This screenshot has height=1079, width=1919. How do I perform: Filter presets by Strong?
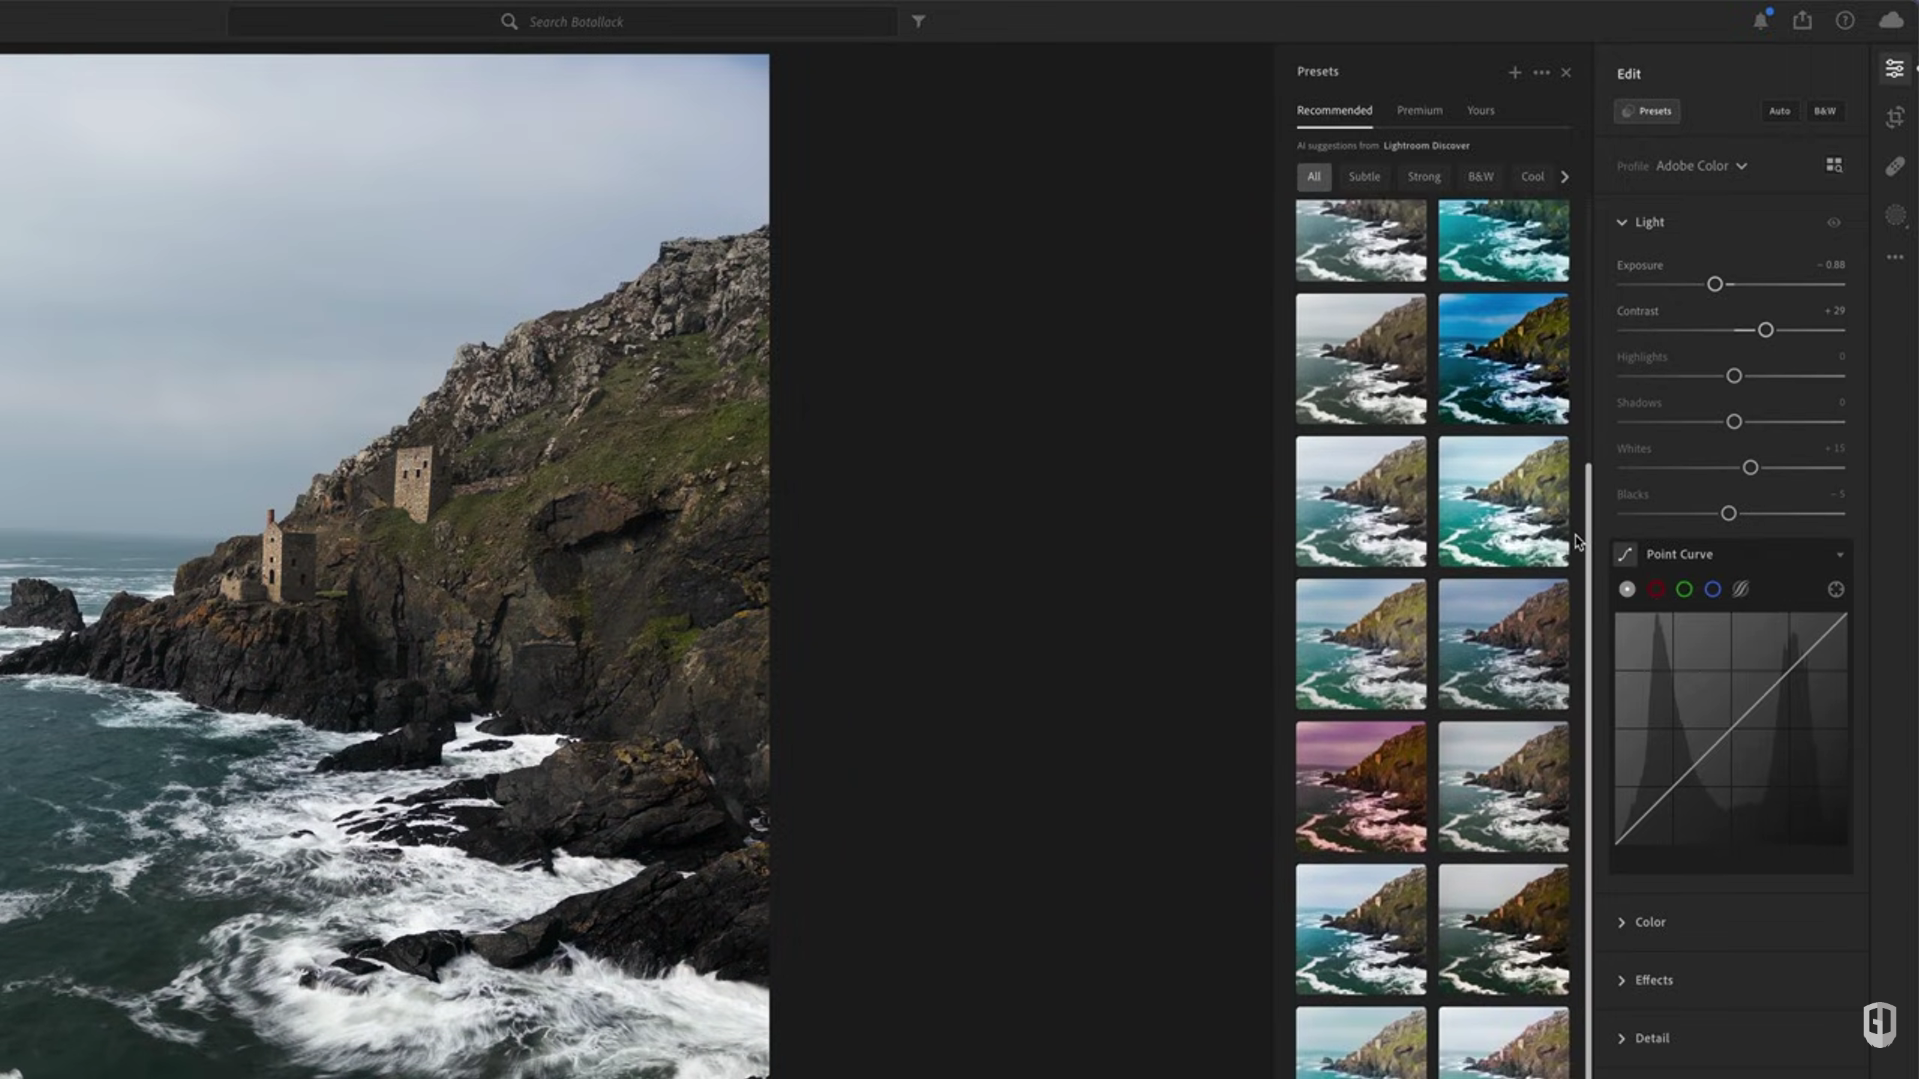tap(1424, 177)
